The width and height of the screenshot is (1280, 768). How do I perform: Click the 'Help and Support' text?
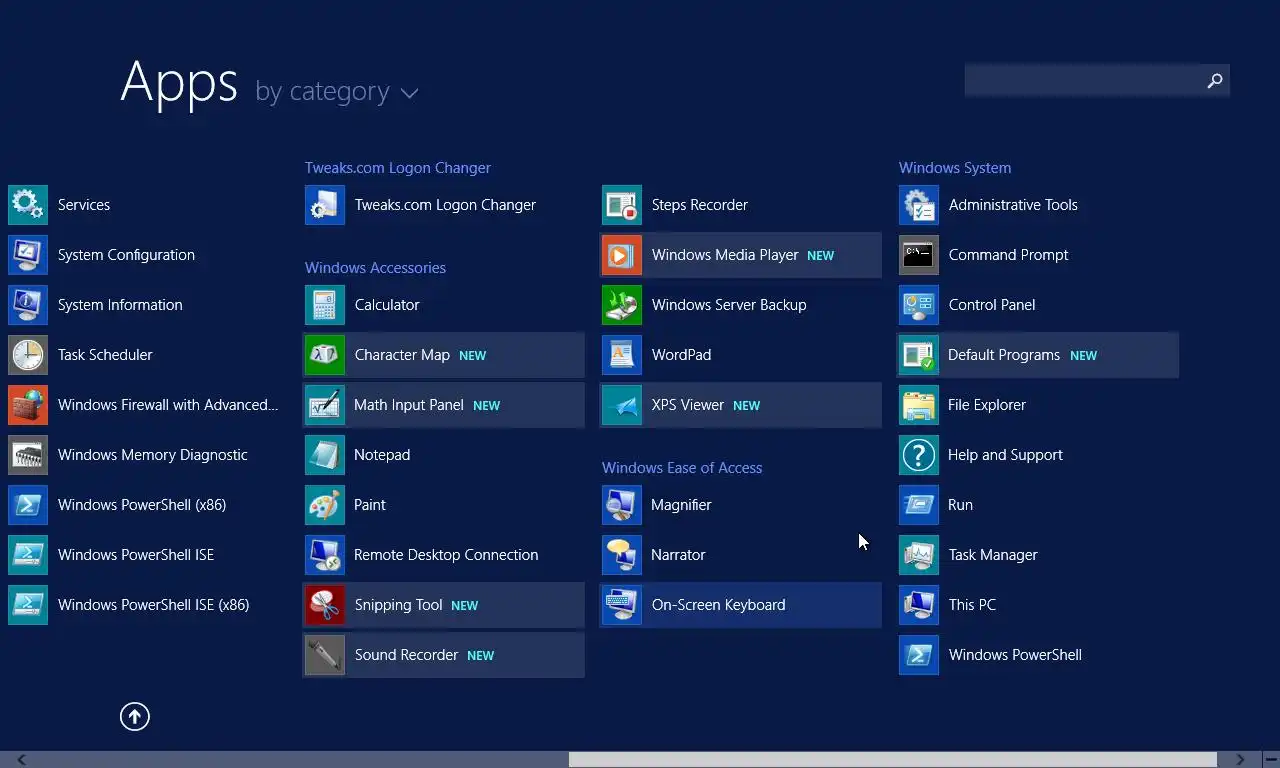pyautogui.click(x=1005, y=455)
